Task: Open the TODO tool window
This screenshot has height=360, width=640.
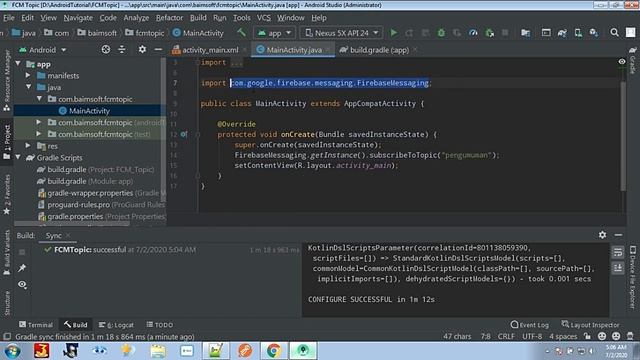Action: pyautogui.click(x=160, y=325)
